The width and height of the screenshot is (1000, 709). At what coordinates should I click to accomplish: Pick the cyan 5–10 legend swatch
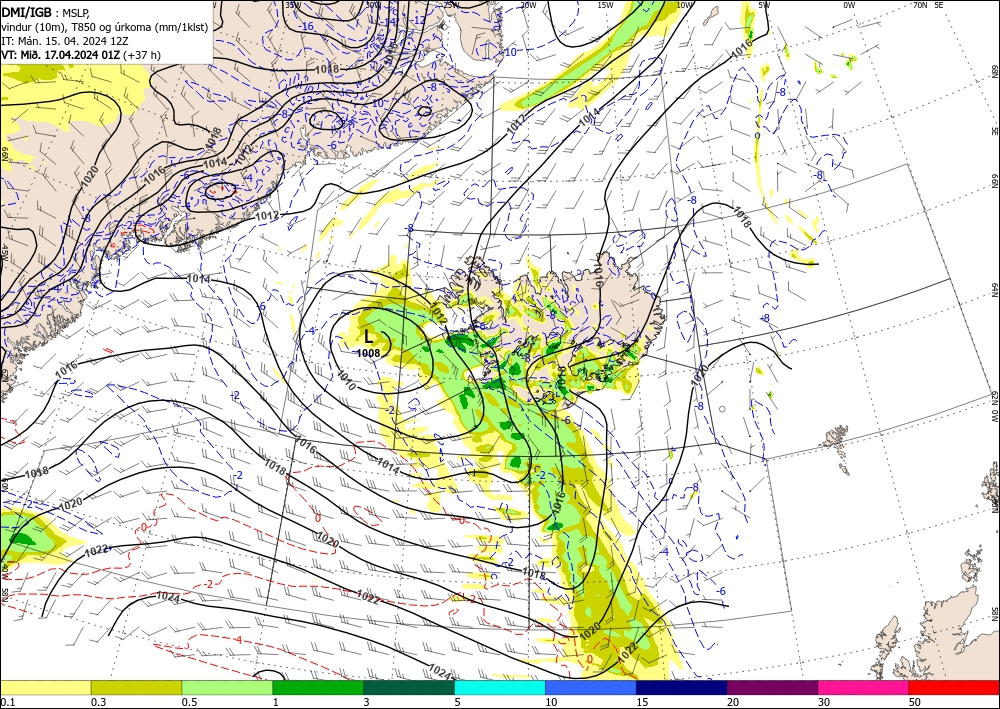[500, 687]
